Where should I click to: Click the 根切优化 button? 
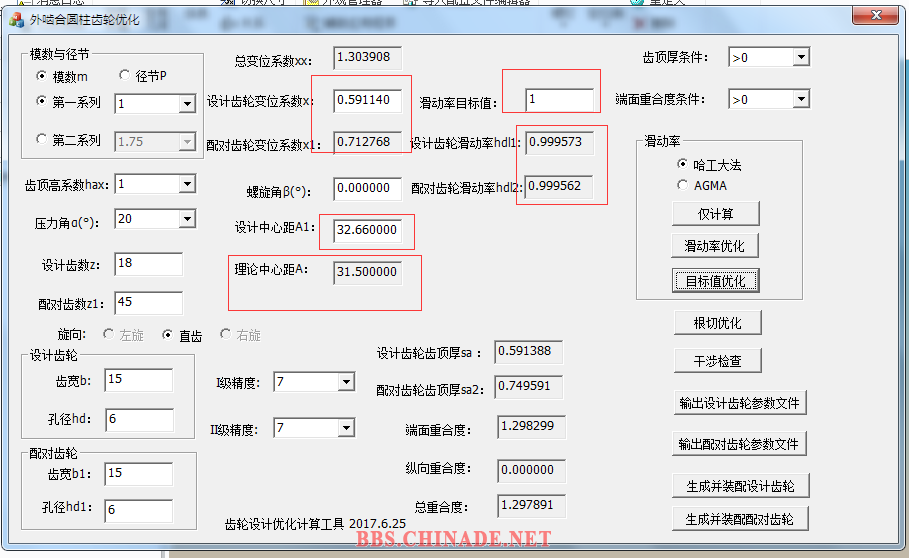pos(718,323)
